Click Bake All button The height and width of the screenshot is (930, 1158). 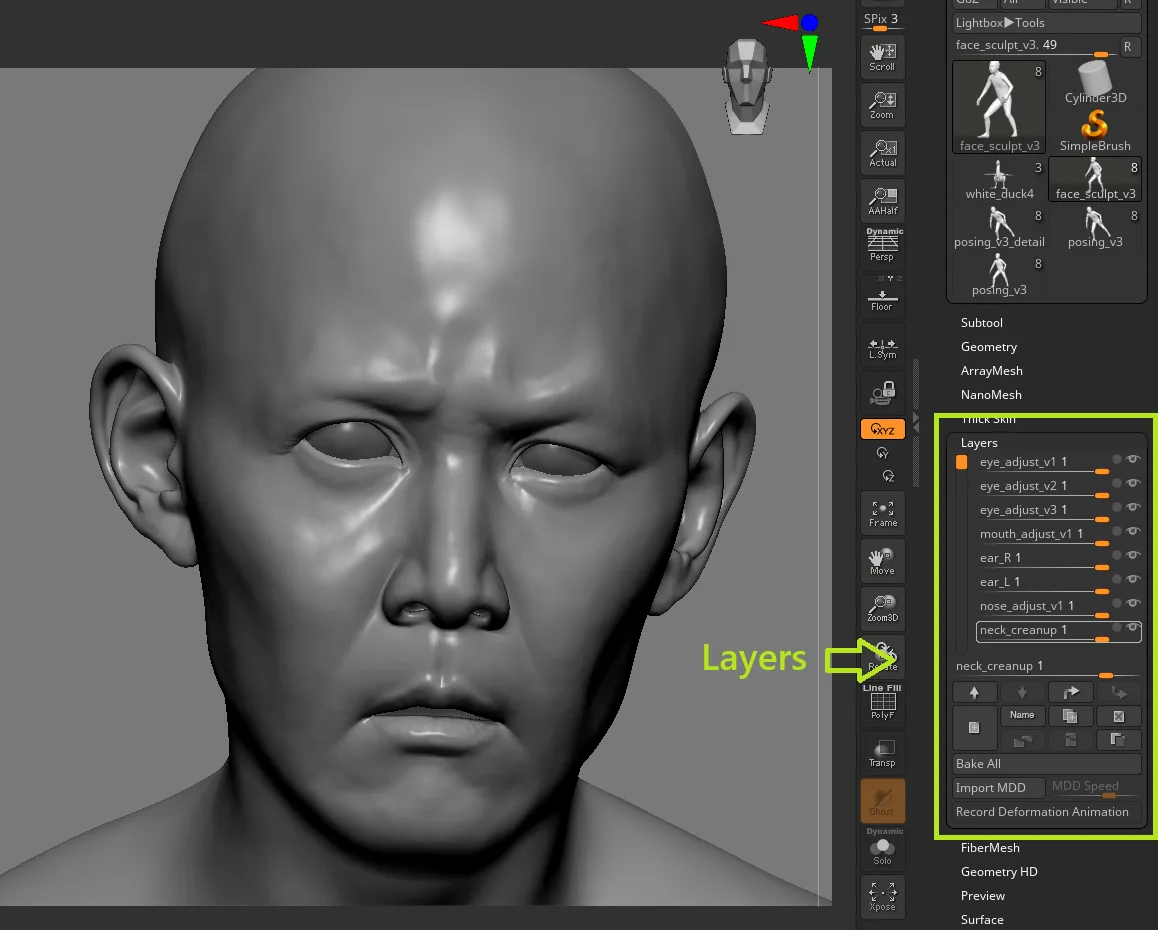(1046, 764)
